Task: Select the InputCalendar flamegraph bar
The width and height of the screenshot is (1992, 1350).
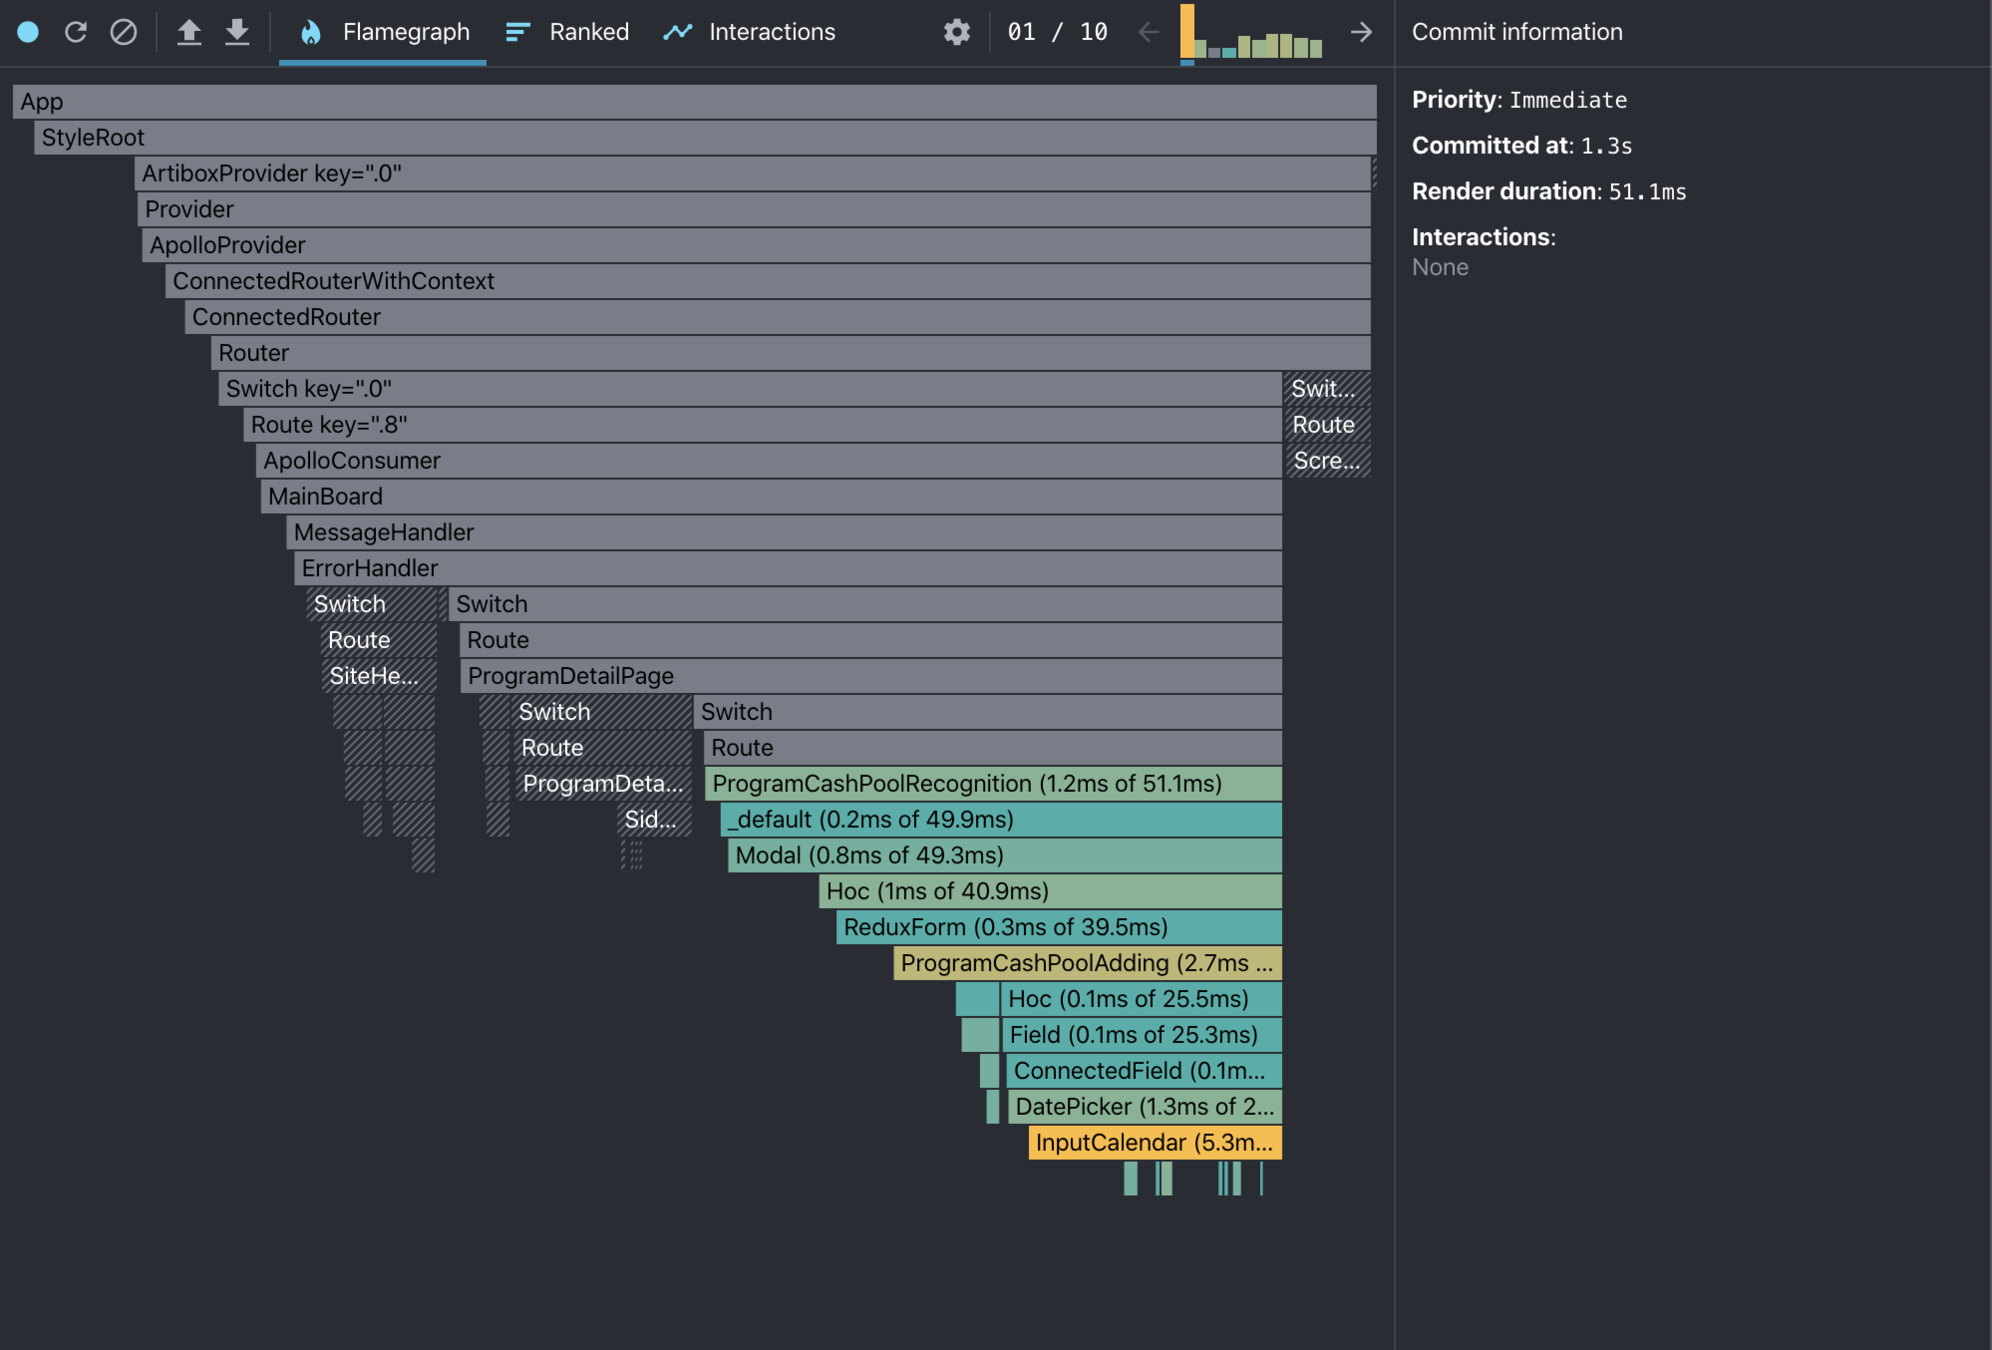Action: 1154,1142
